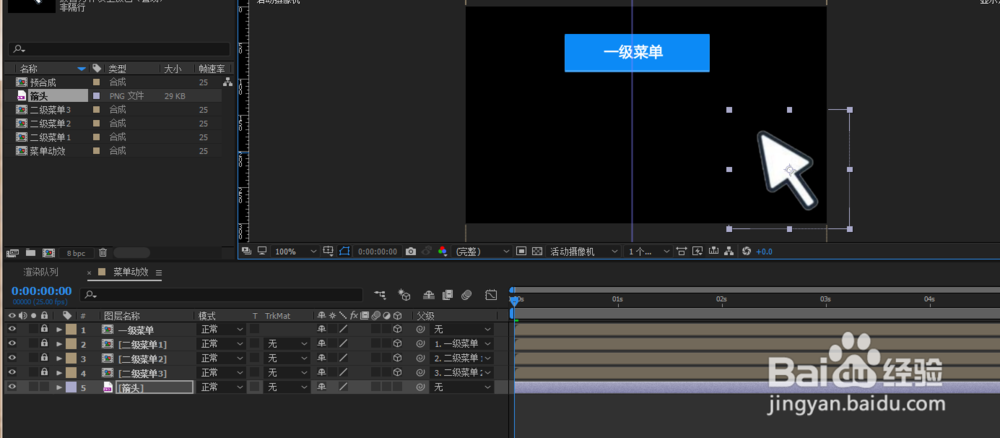Toggle 3D cube switch for 一级菜单 layer
The width and height of the screenshot is (1000, 438).
(x=397, y=330)
